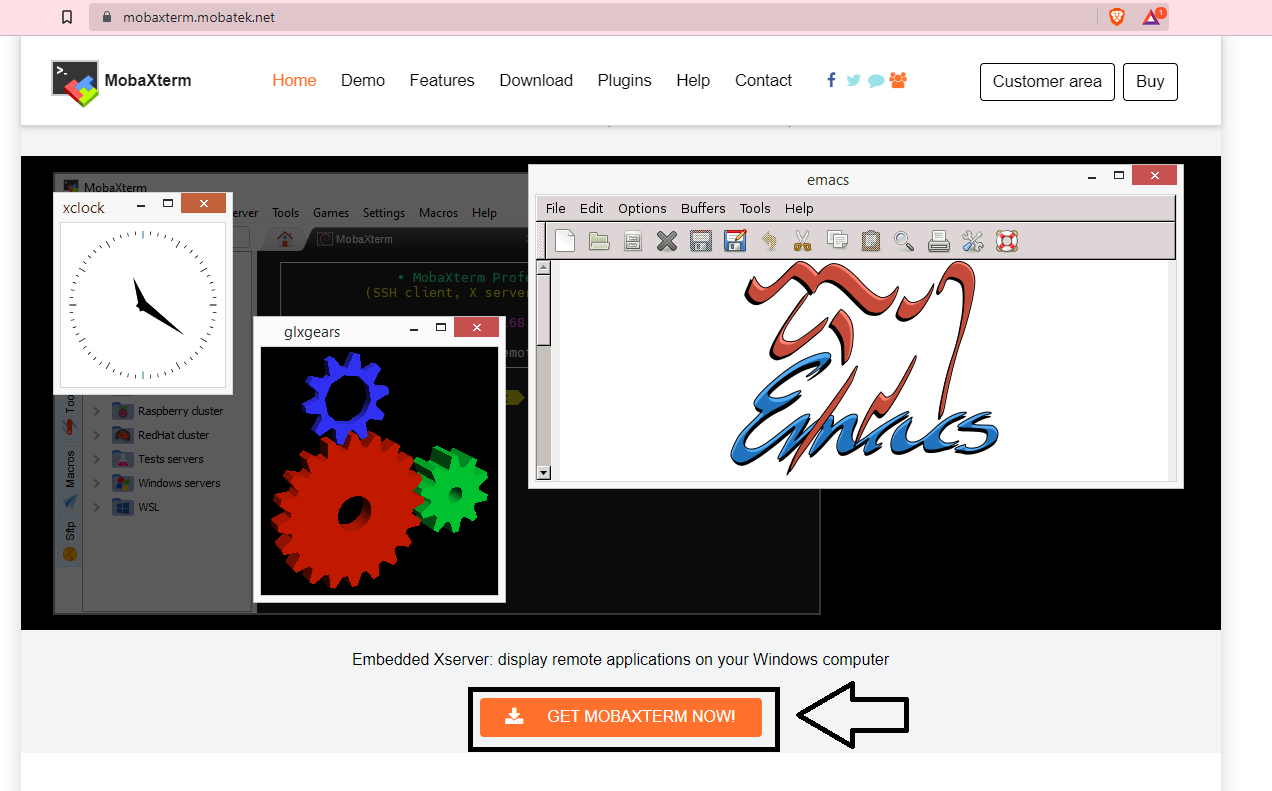Select the scissors Cut icon in emacs
Image resolution: width=1272 pixels, height=791 pixels.
[x=803, y=240]
